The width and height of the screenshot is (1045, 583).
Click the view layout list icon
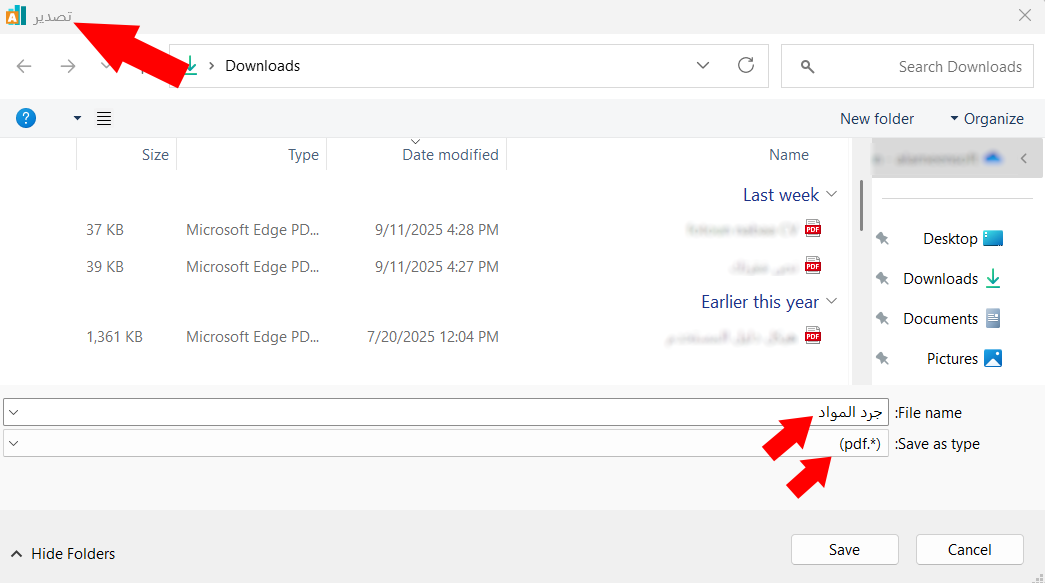104,119
